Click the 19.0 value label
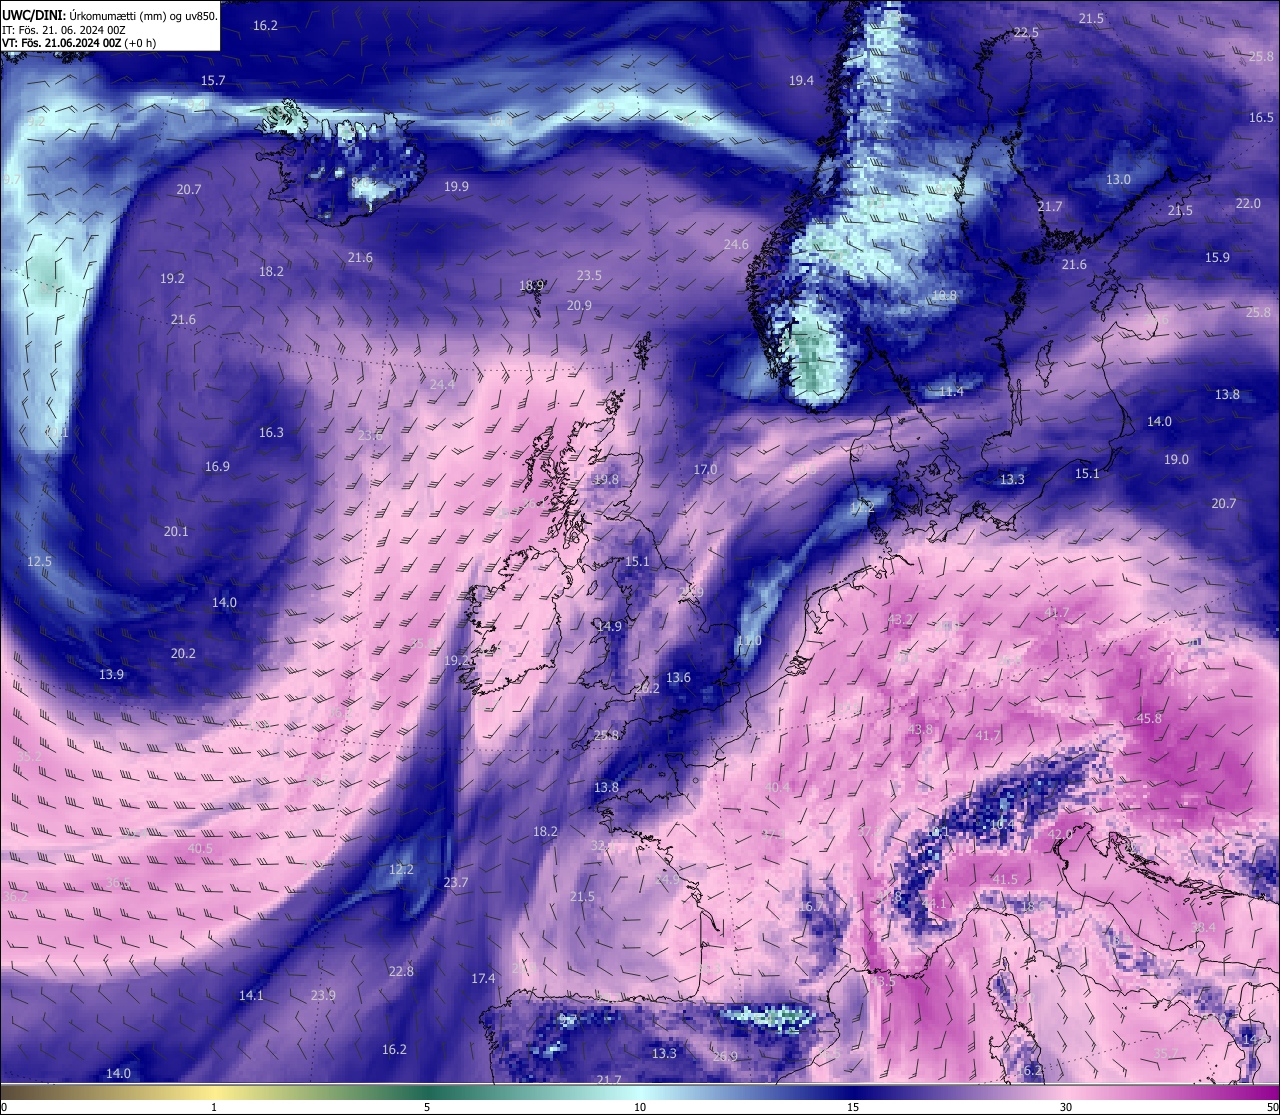1280x1115 pixels. tap(1176, 459)
